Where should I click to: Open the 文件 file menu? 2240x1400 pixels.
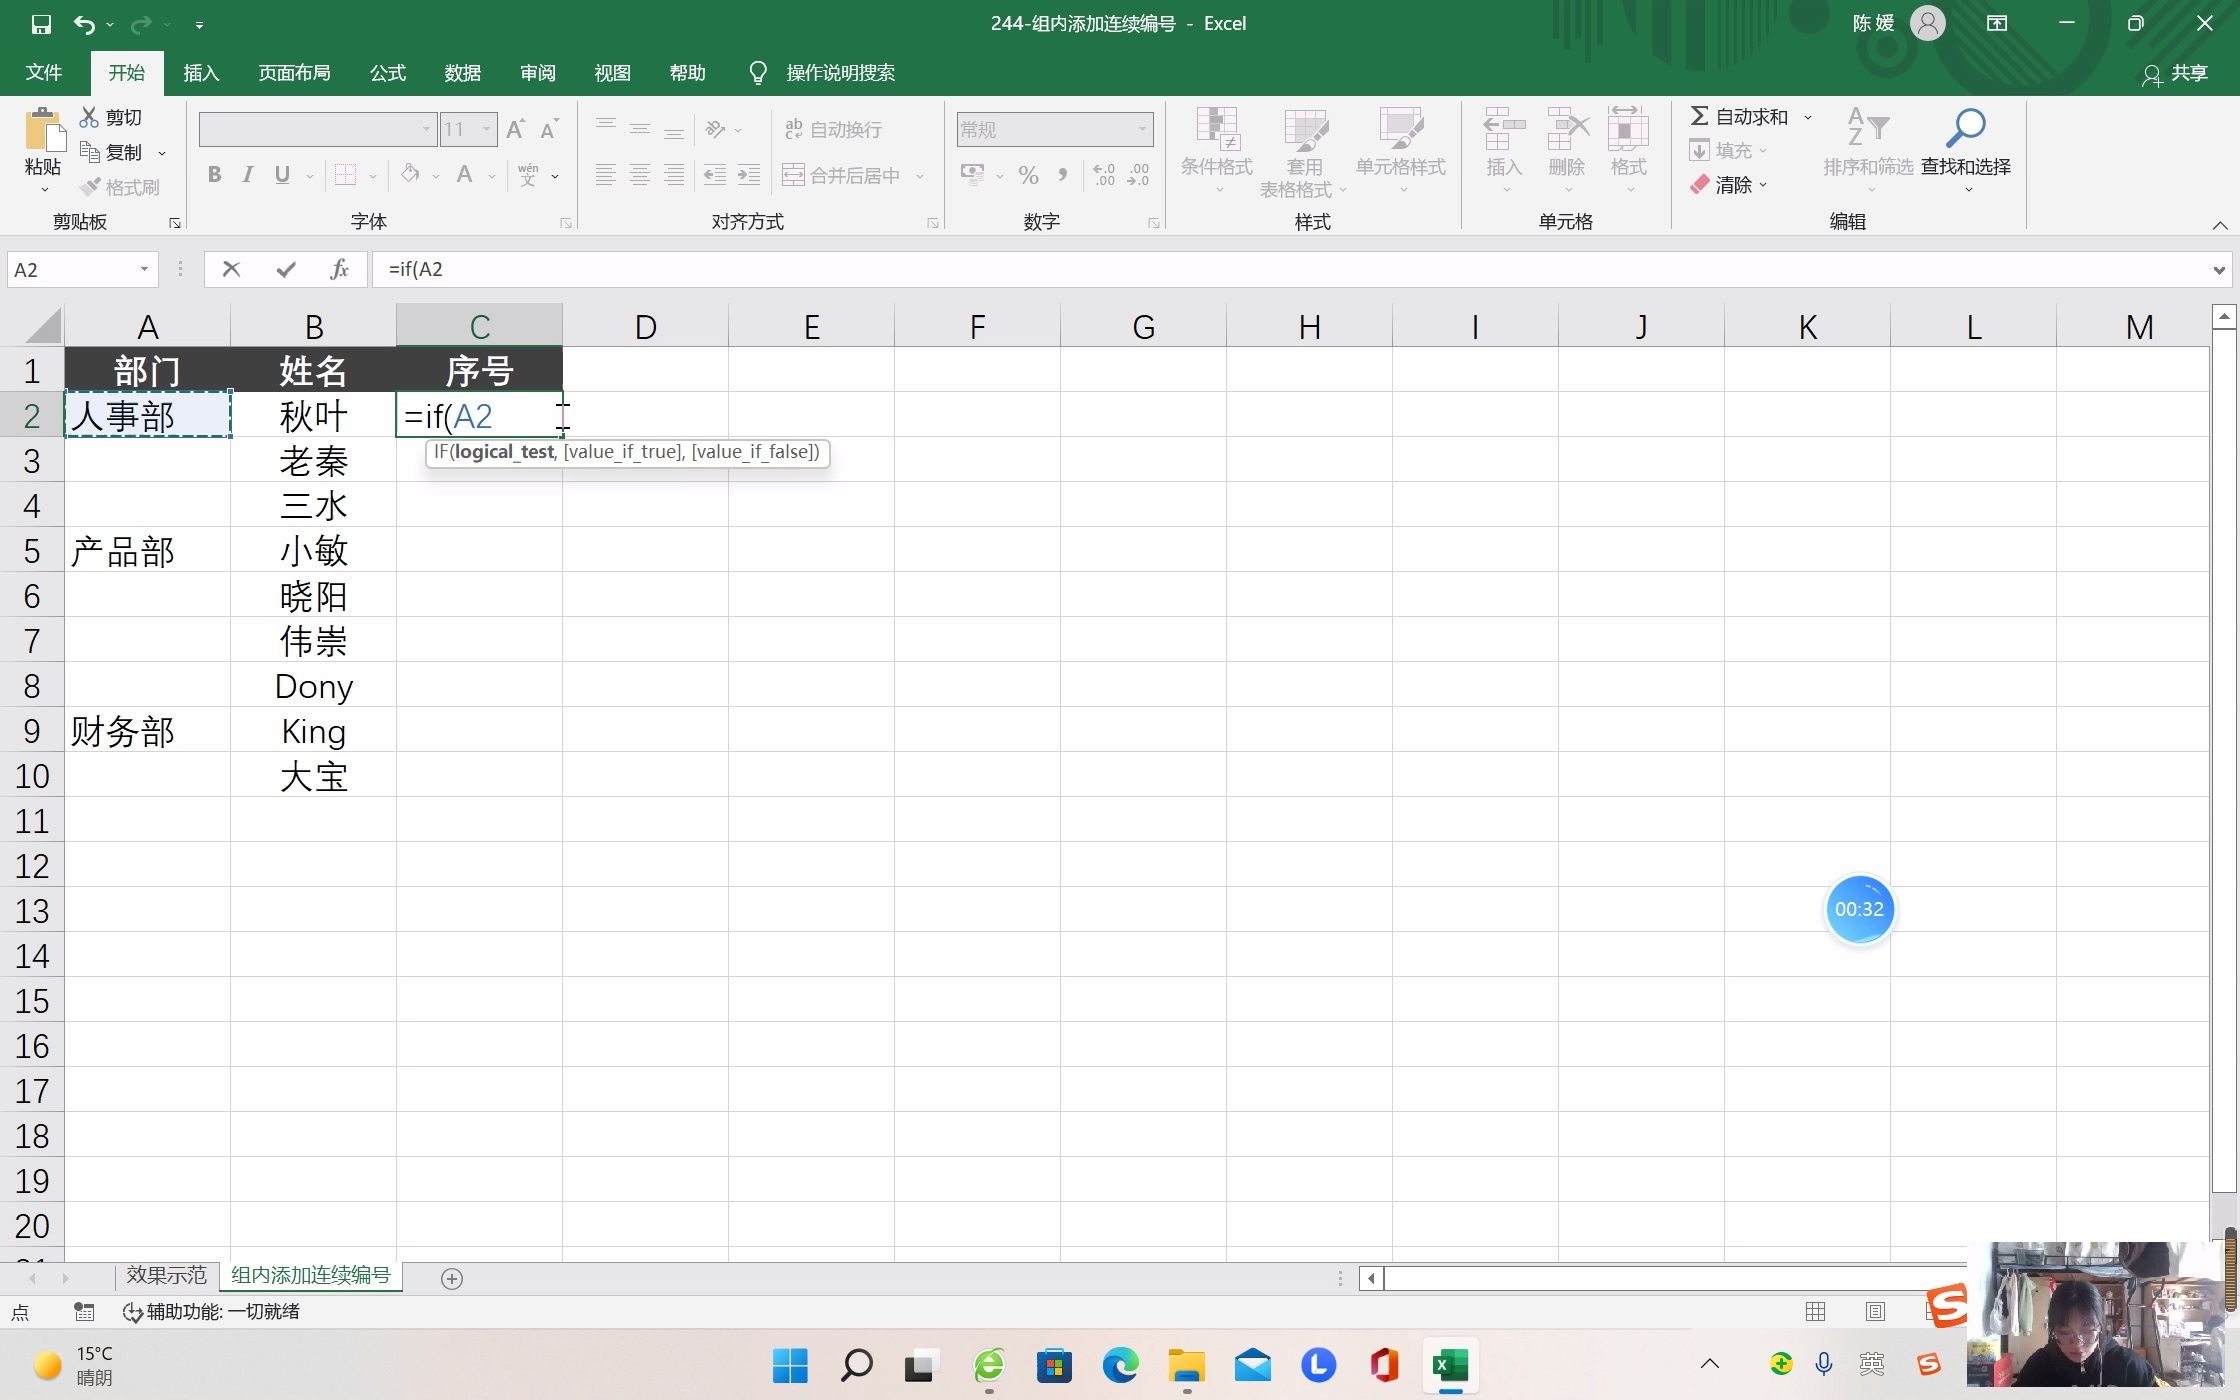pos(44,73)
